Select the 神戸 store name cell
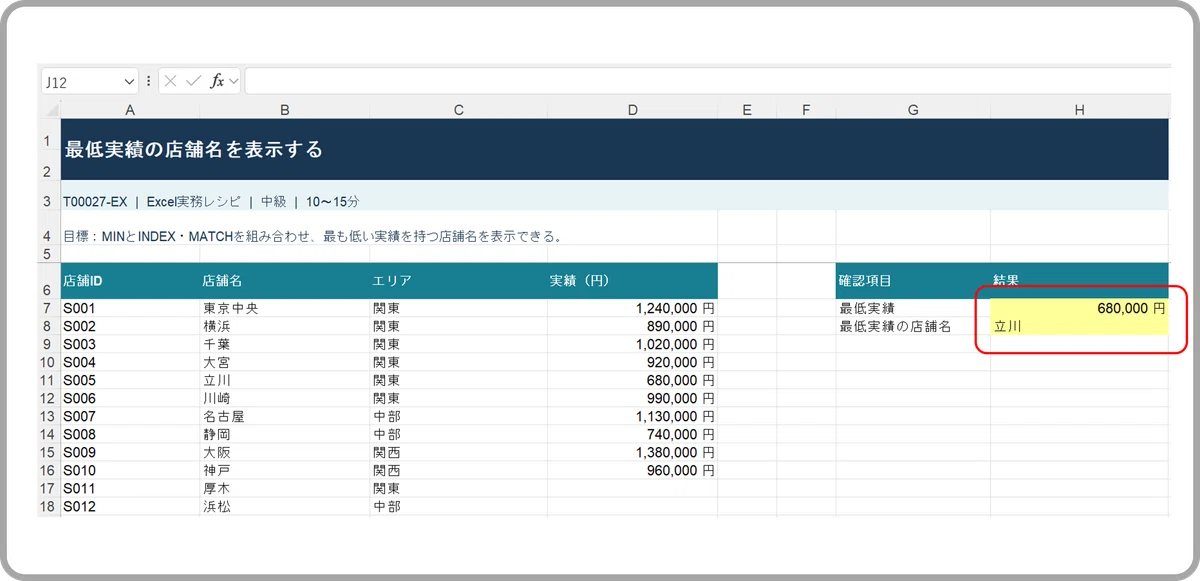1200x581 pixels. pos(284,470)
